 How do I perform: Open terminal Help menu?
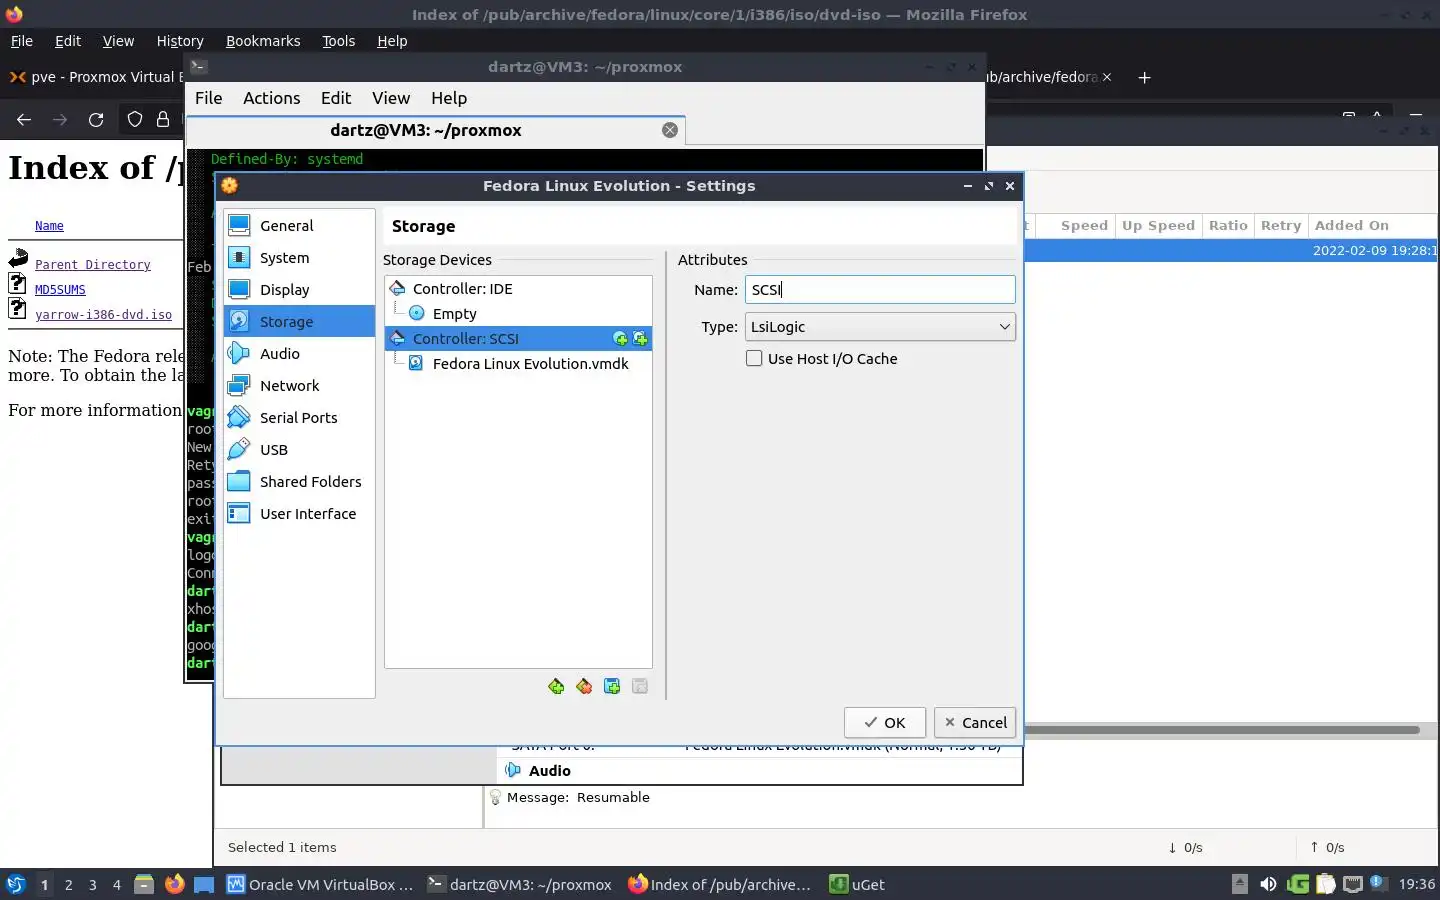coord(449,98)
